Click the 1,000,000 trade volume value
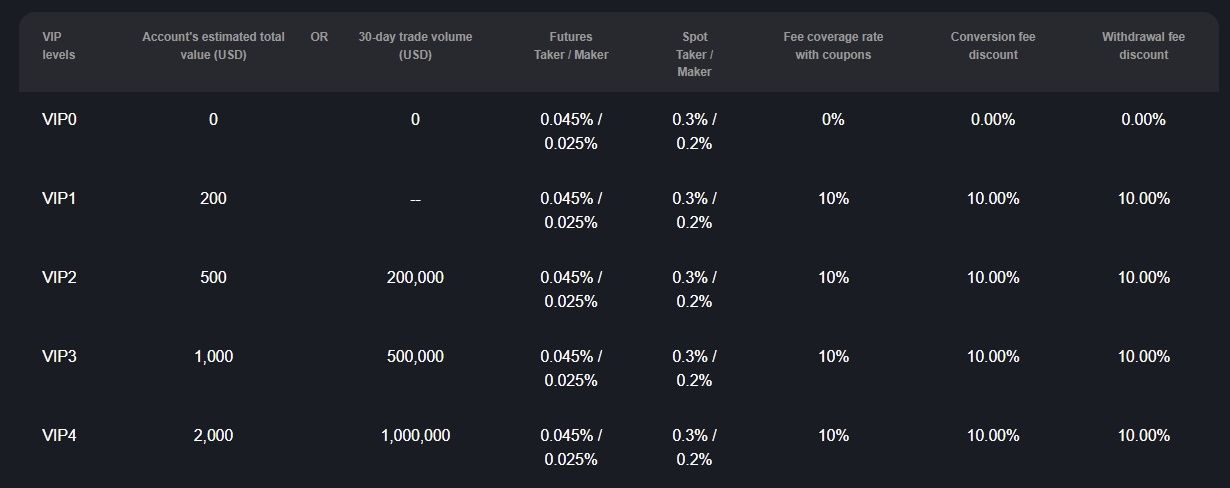The height and width of the screenshot is (488, 1230). (x=415, y=435)
